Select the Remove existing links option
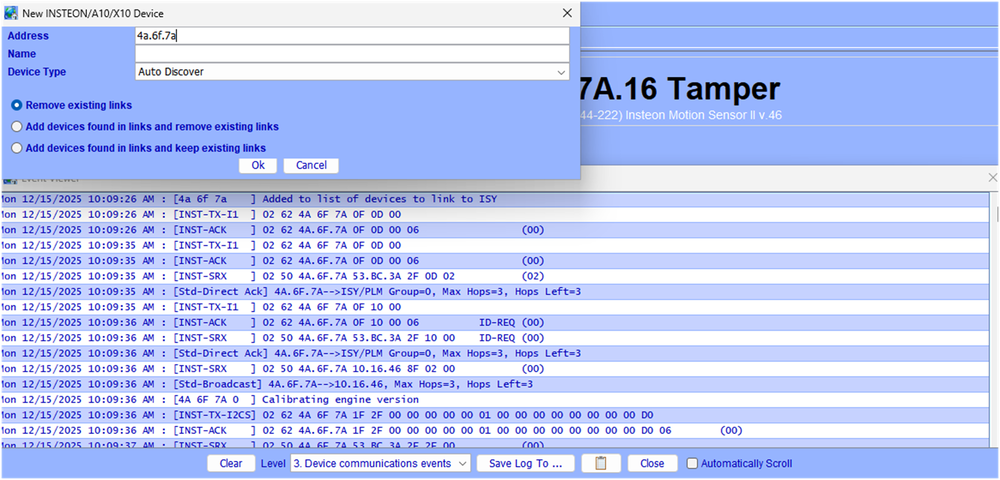1000x480 pixels. [x=16, y=105]
